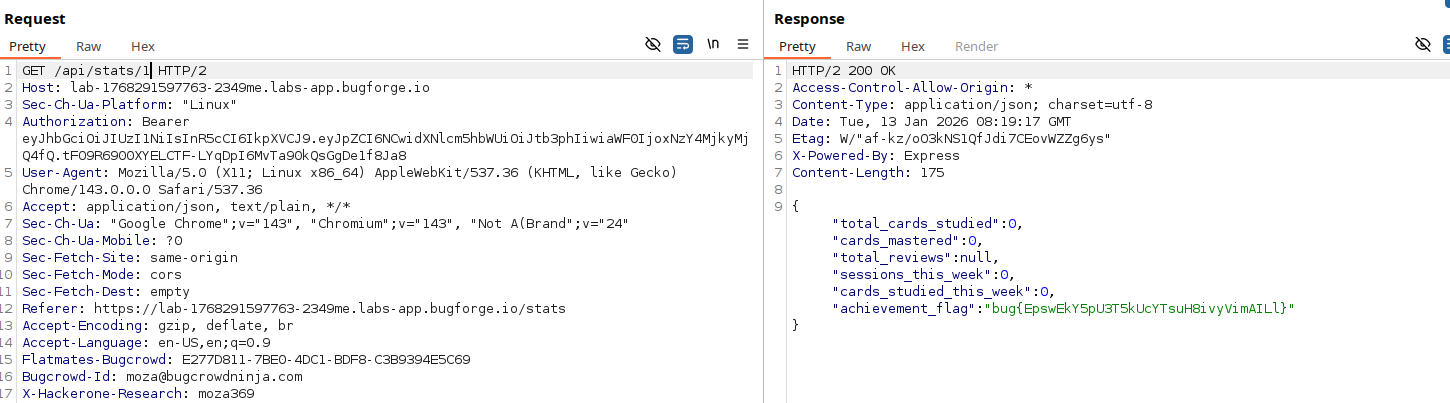Click the line wrap icon in Response panel
Image resolution: width=1450 pixels, height=403 pixels.
1445,45
